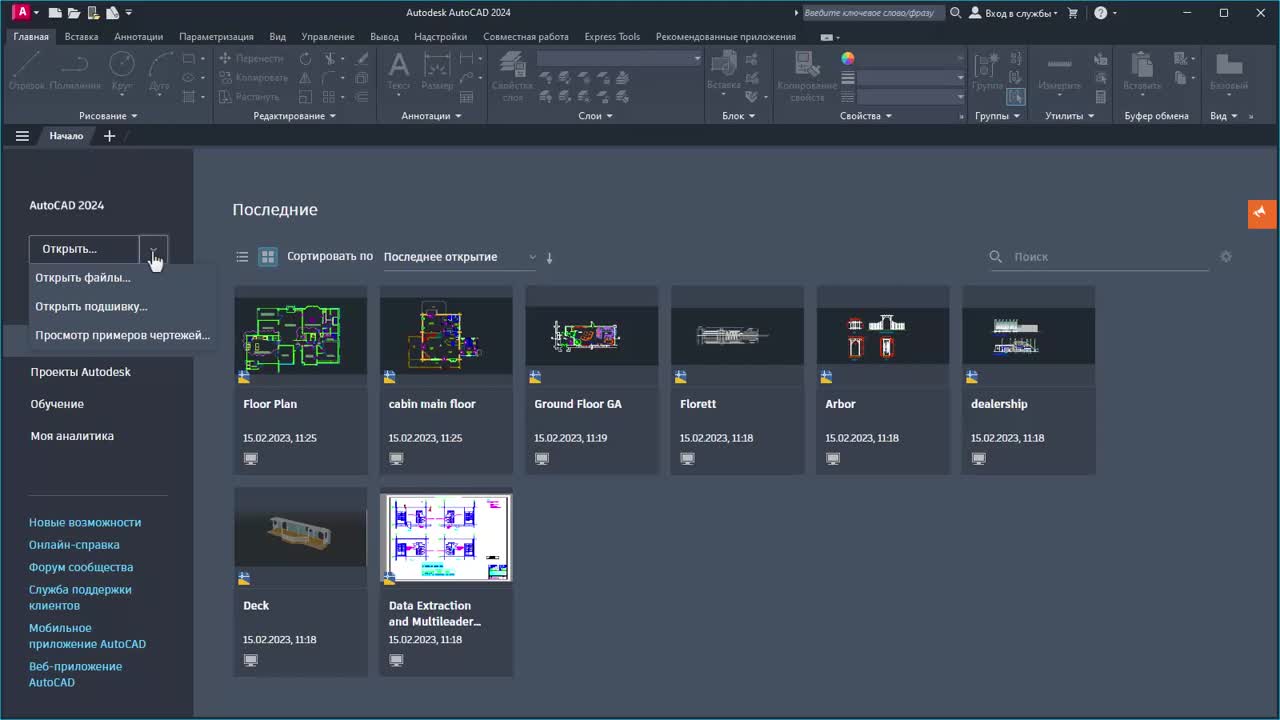1280x720 pixels.
Task: Select the Полилиния tool
Action: tap(75, 72)
